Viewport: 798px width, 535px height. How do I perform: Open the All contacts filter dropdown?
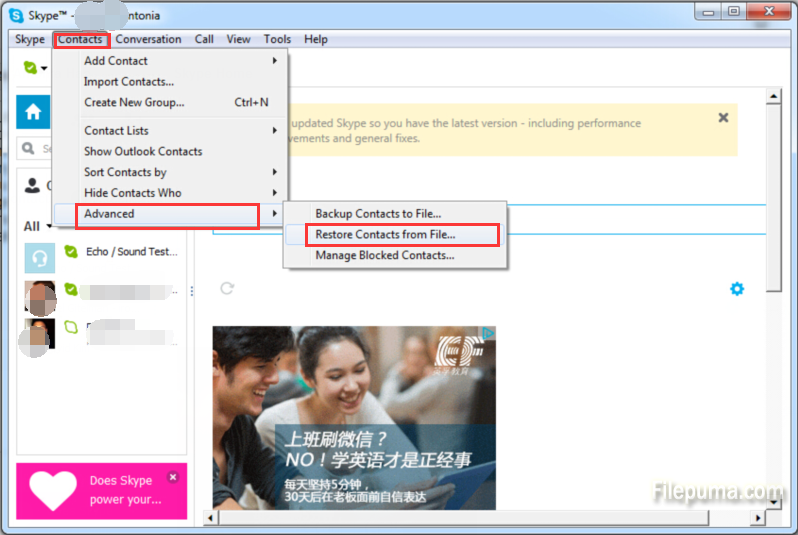pyautogui.click(x=48, y=226)
